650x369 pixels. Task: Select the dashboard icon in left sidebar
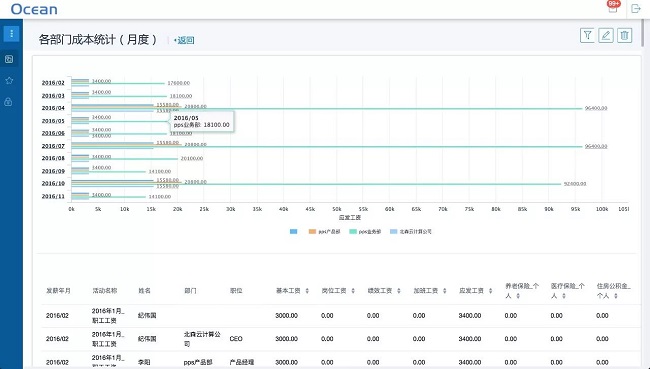[x=9, y=59]
